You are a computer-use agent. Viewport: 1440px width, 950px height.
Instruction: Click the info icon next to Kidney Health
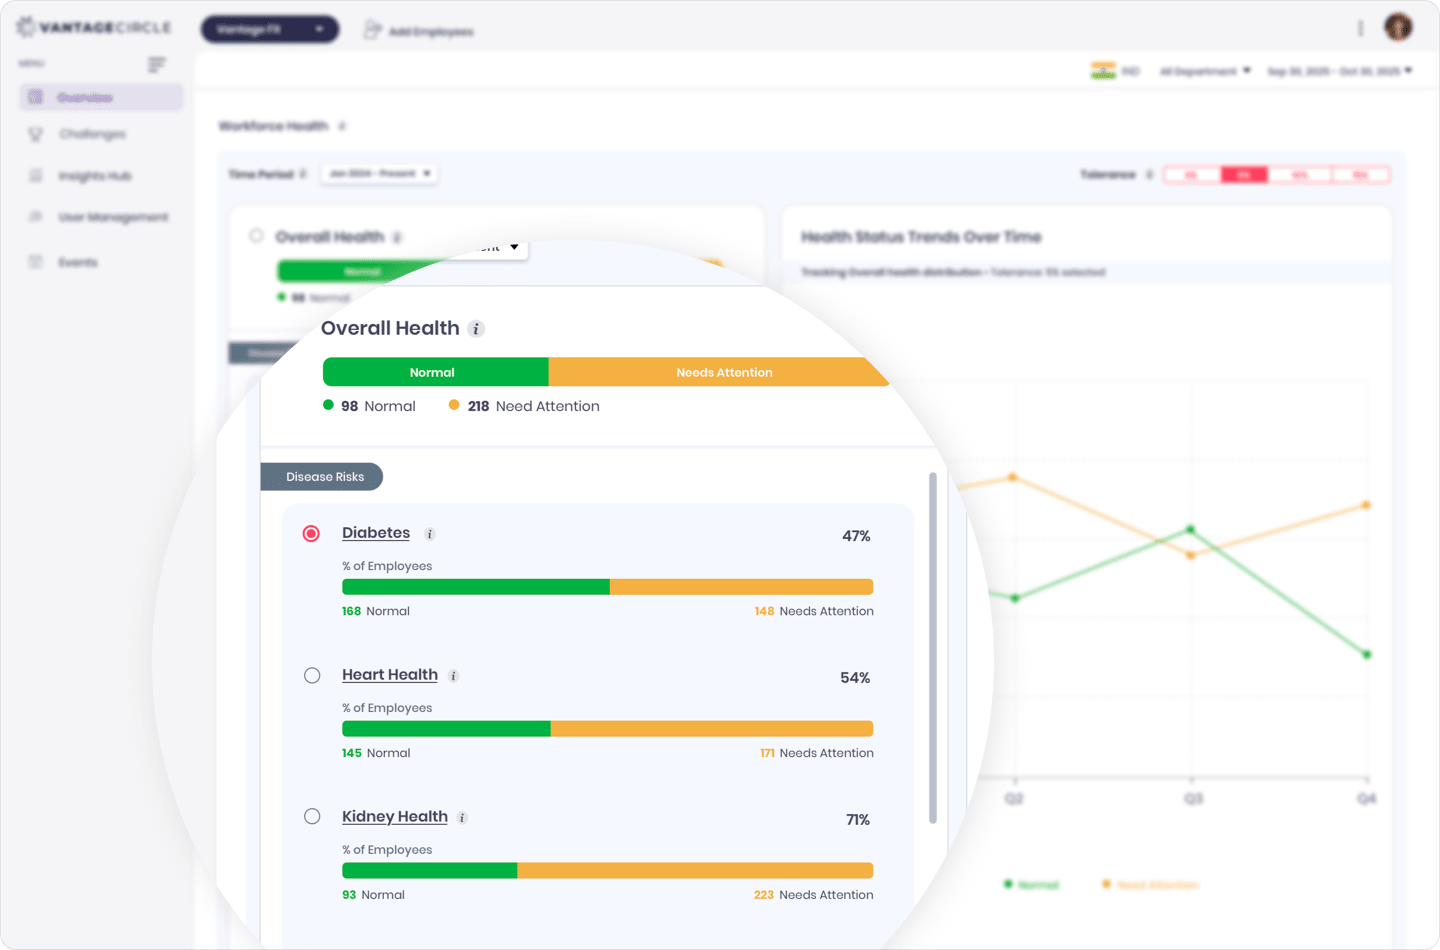click(x=462, y=818)
